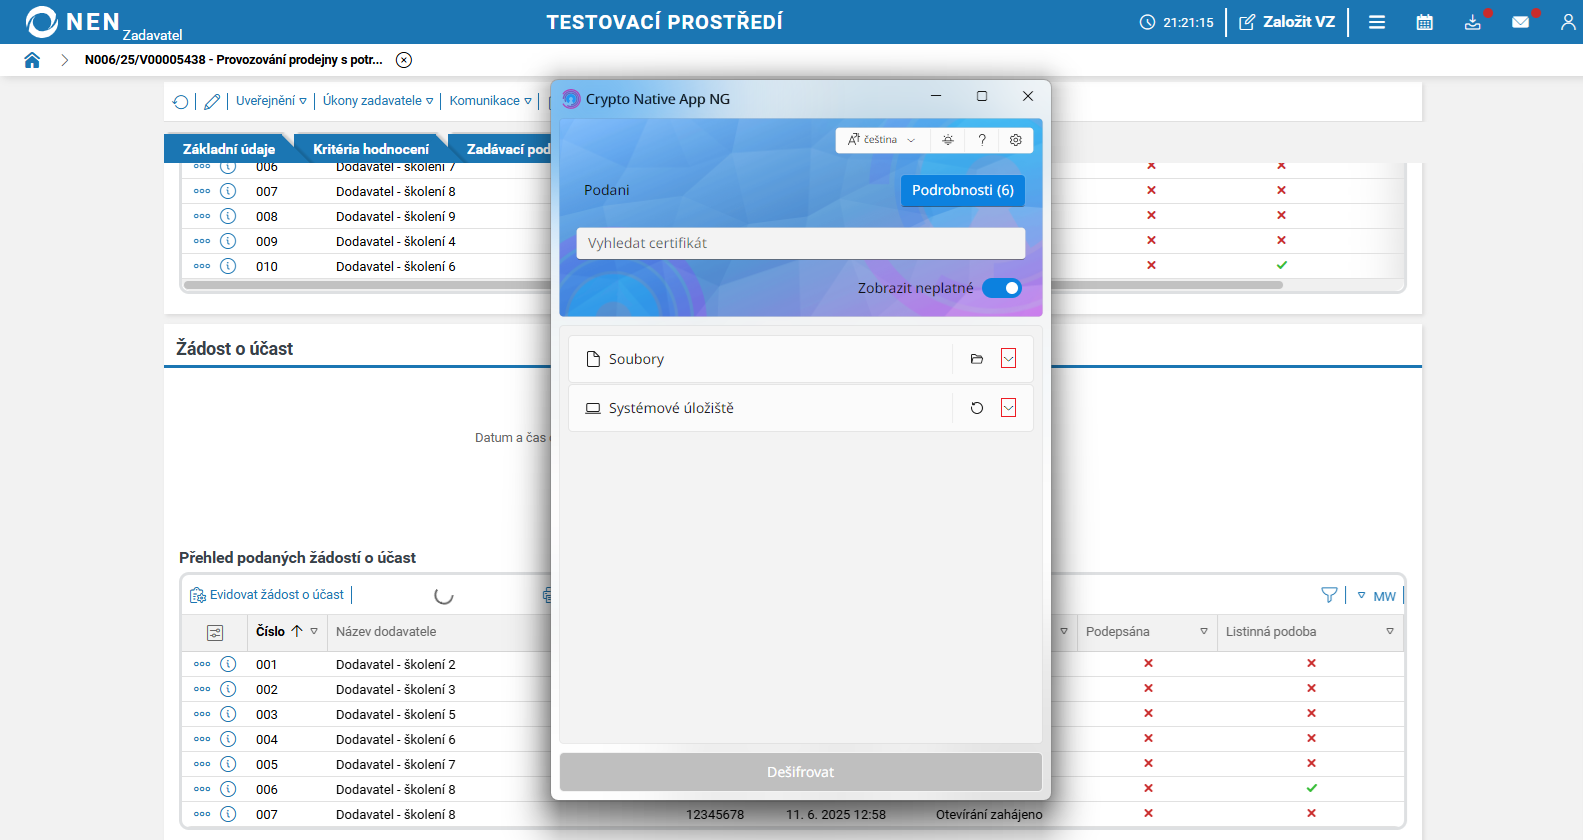Reload the Systémové úložiště certificate store
This screenshot has width=1583, height=840.
(977, 408)
